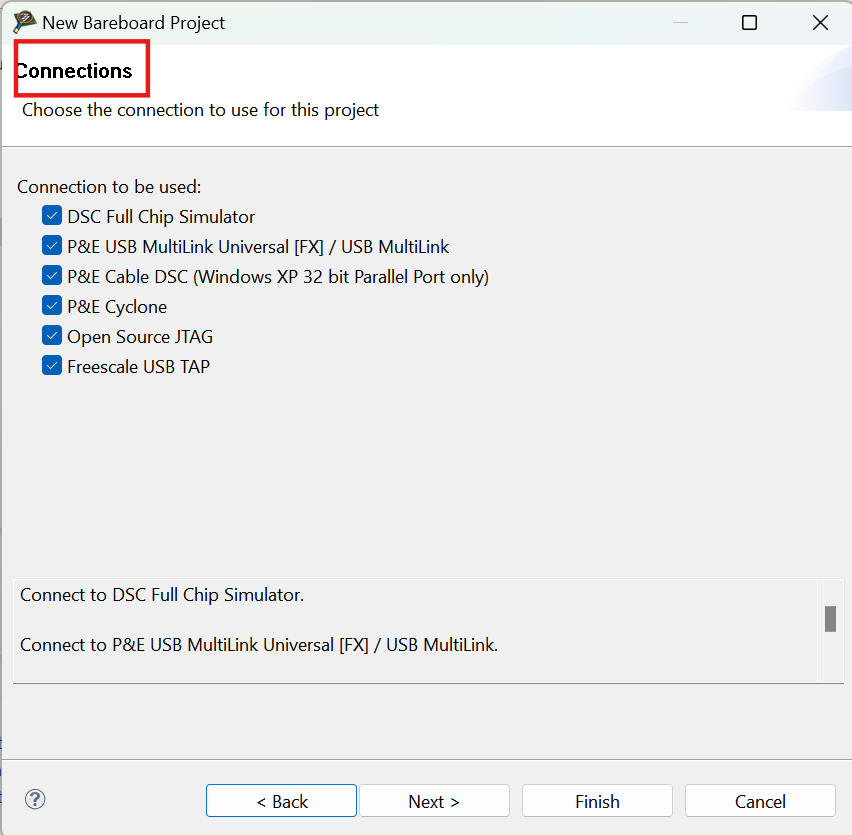Uncheck P&E Cable DSC connection
The height and width of the screenshot is (835, 852).
(51, 275)
